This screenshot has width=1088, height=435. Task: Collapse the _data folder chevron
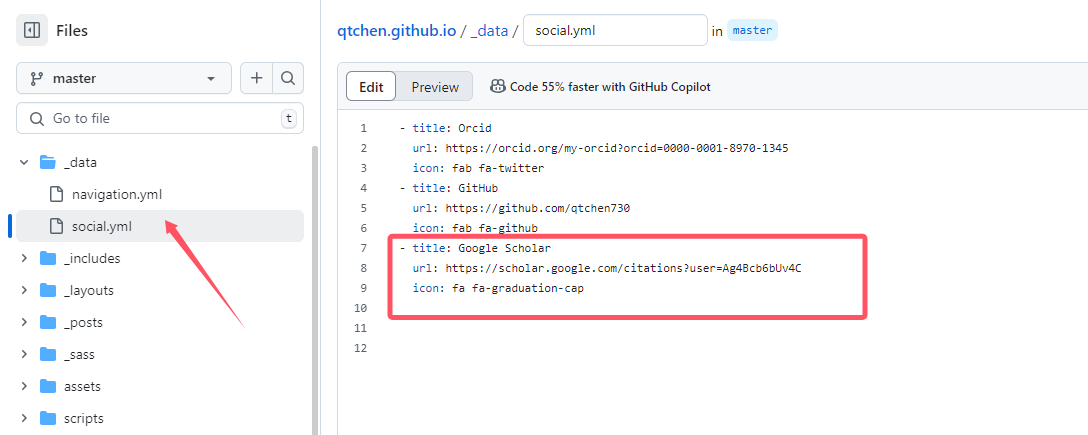tap(24, 162)
